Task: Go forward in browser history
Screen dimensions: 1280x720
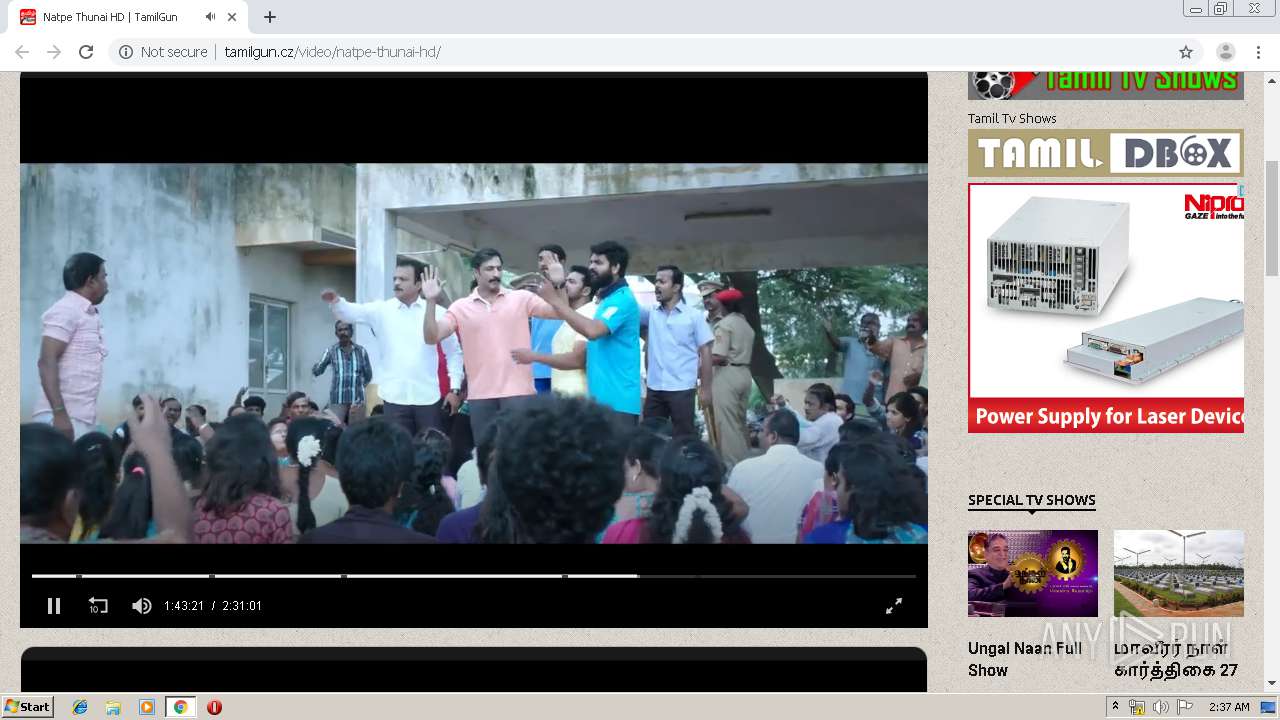Action: [x=54, y=52]
